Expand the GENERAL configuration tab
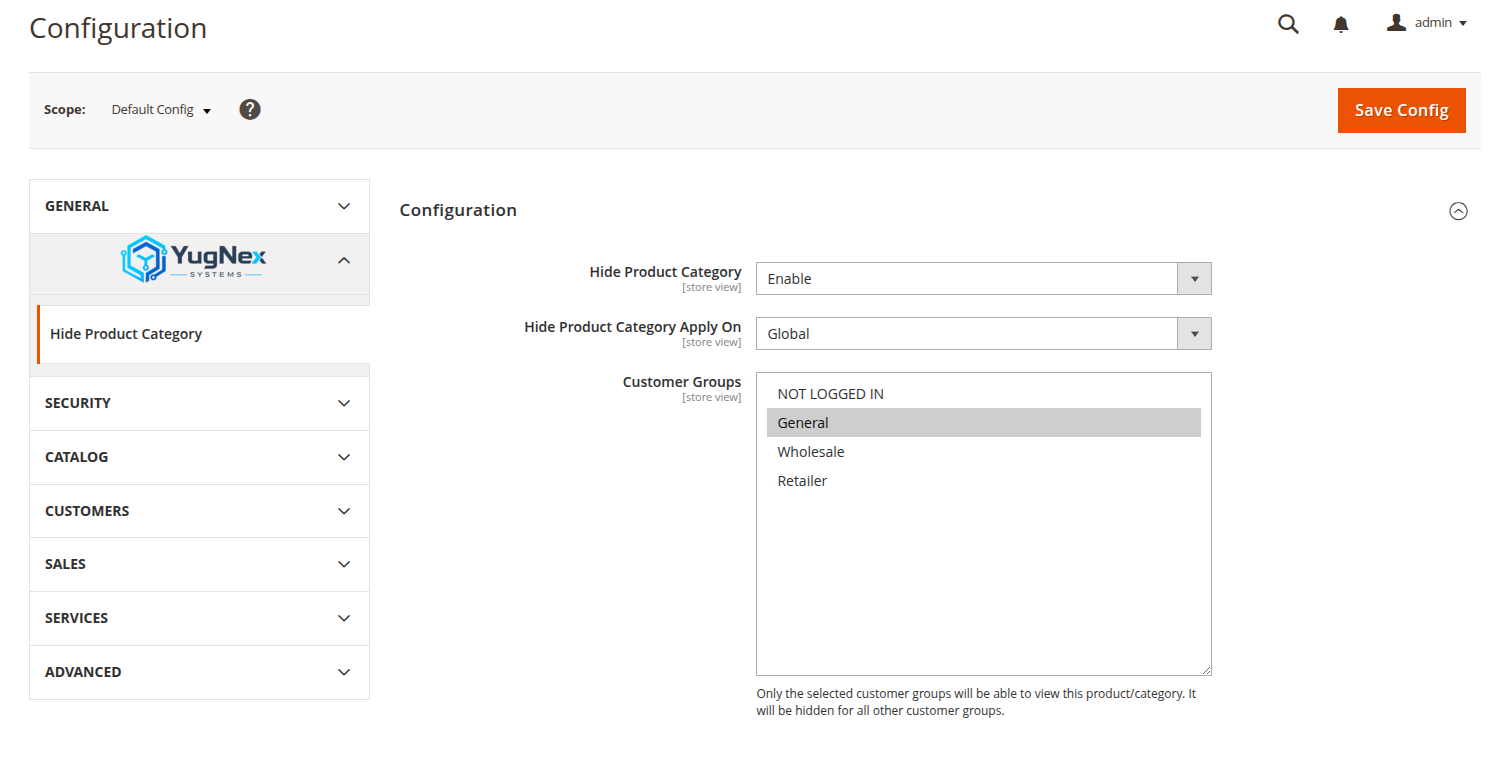Screen dimensions: 1507x780 199,206
